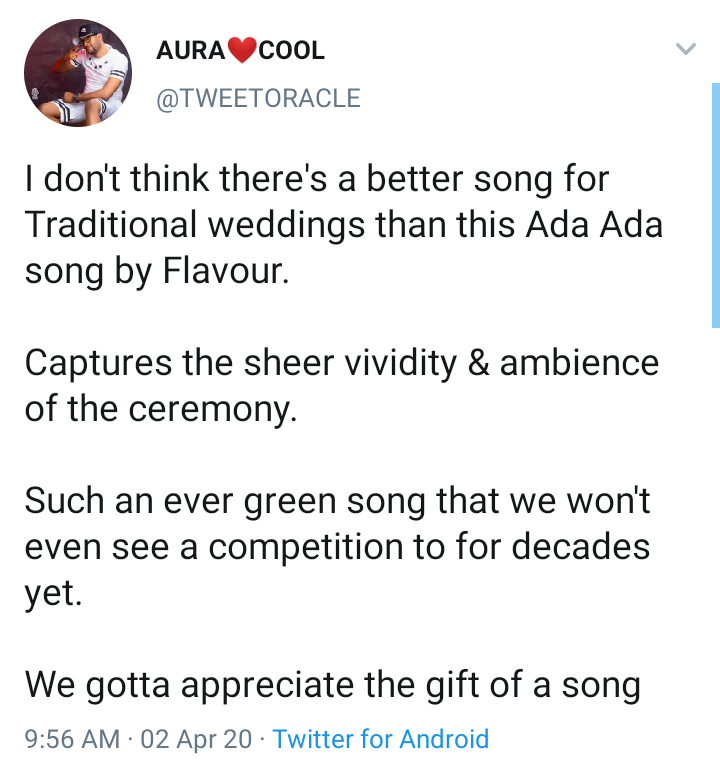Click the words "Ada Ada" in the tweet

pos(594,225)
